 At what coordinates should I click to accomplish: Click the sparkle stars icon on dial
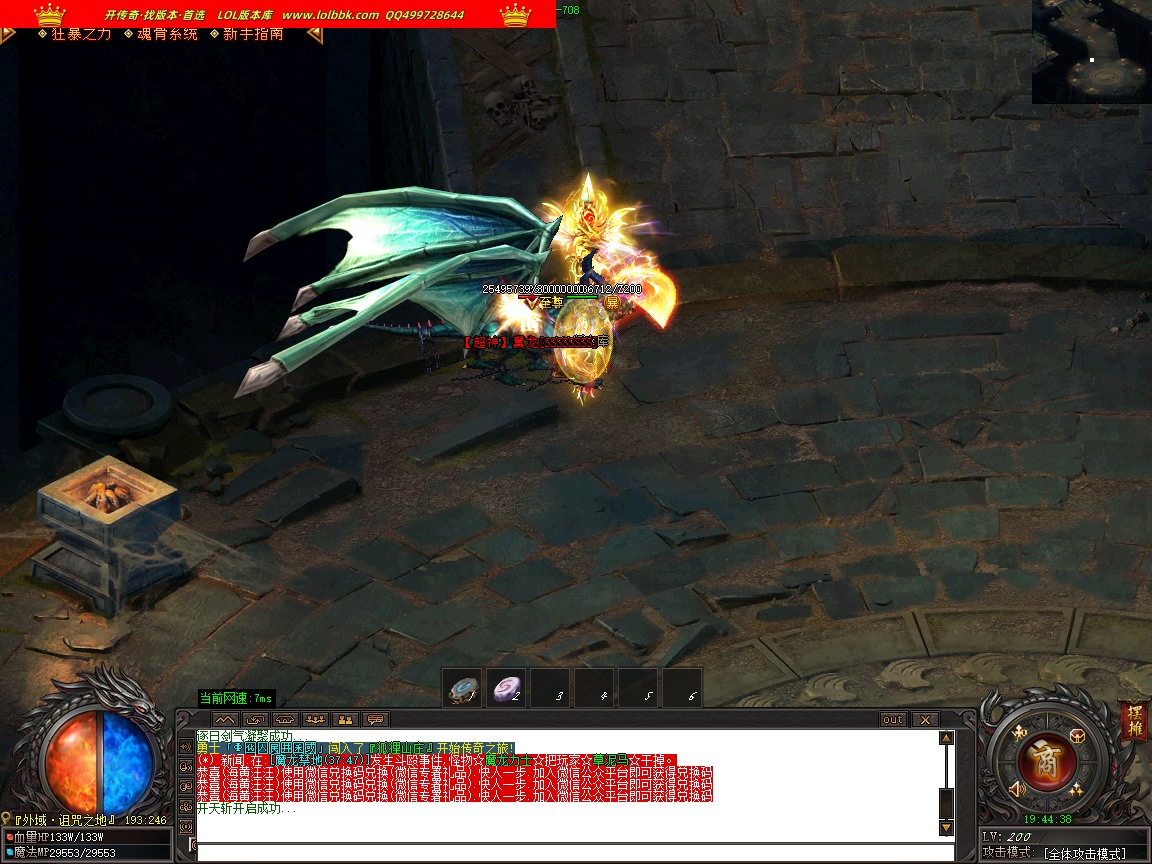tap(1077, 790)
